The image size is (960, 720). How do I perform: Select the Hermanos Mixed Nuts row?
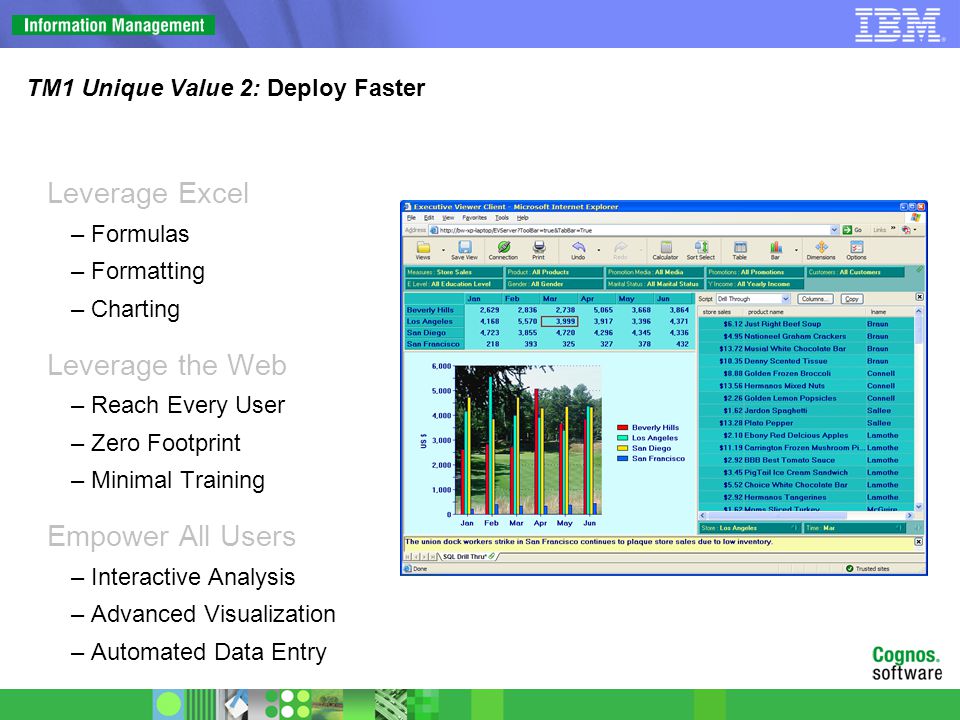coord(806,386)
